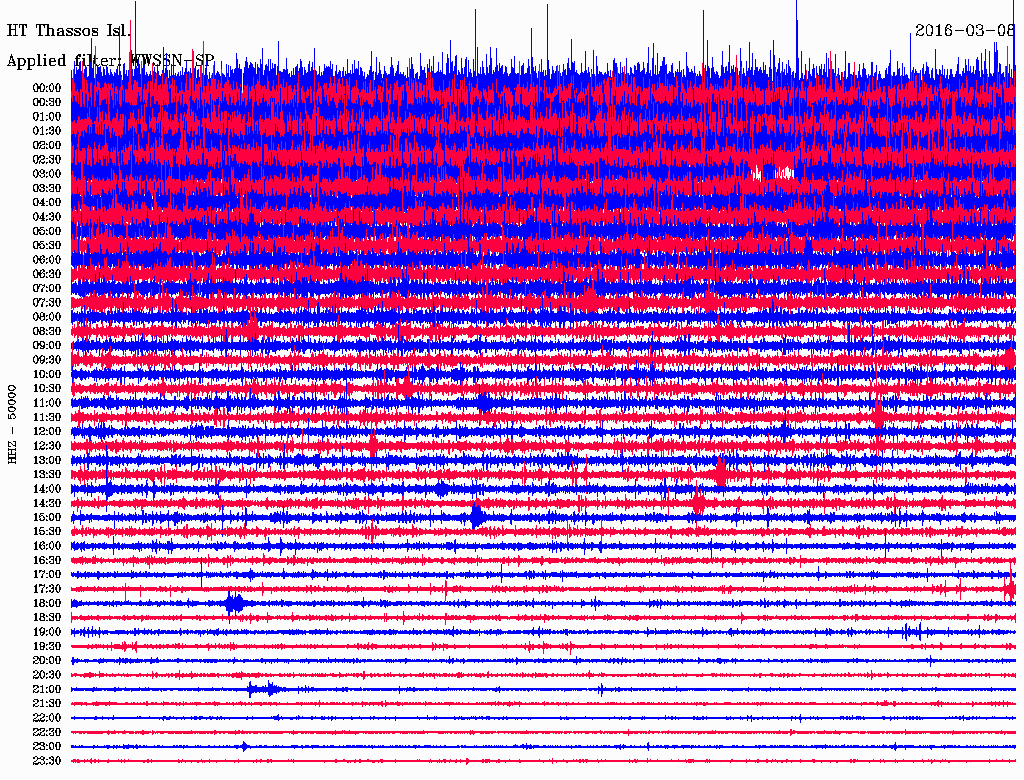Select the 06:30 time label
Screen dimensions: 1024x780
[47, 274]
